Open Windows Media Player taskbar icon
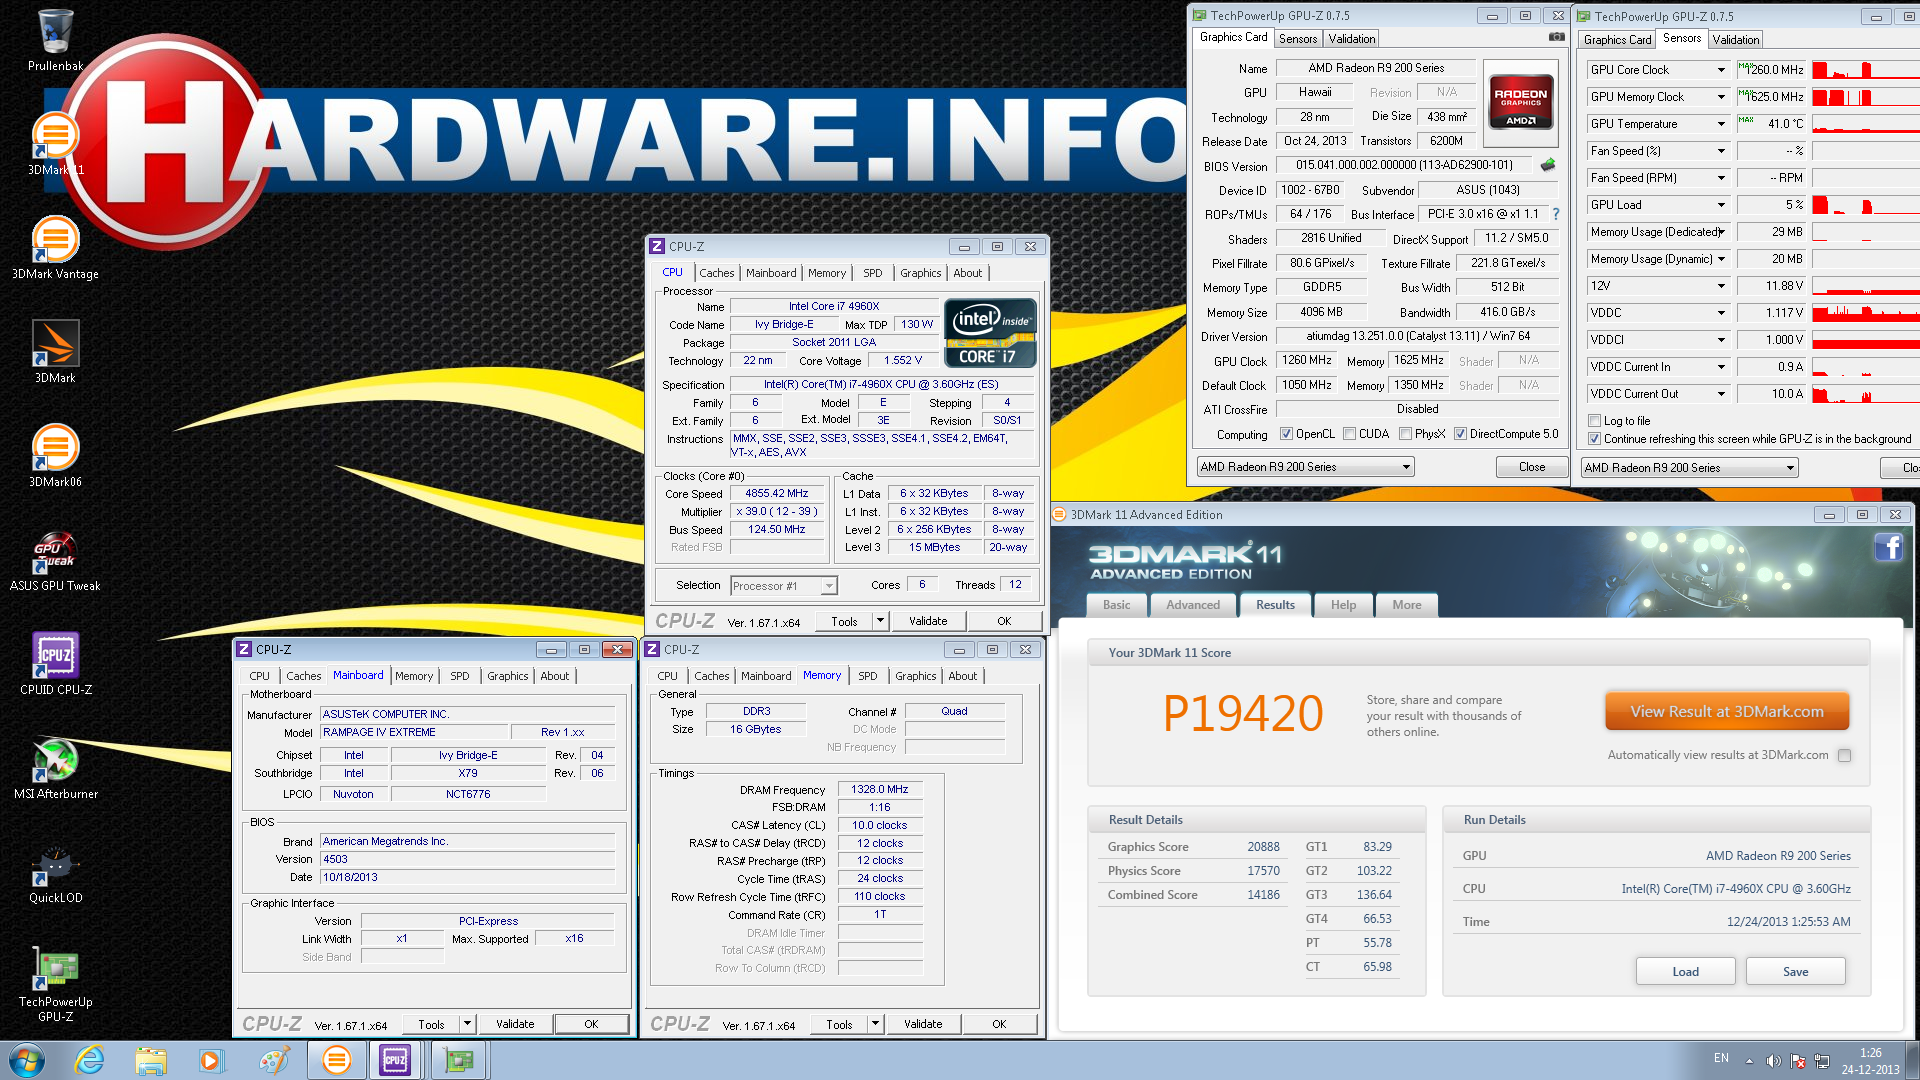Image resolution: width=1920 pixels, height=1080 pixels. click(x=211, y=1060)
